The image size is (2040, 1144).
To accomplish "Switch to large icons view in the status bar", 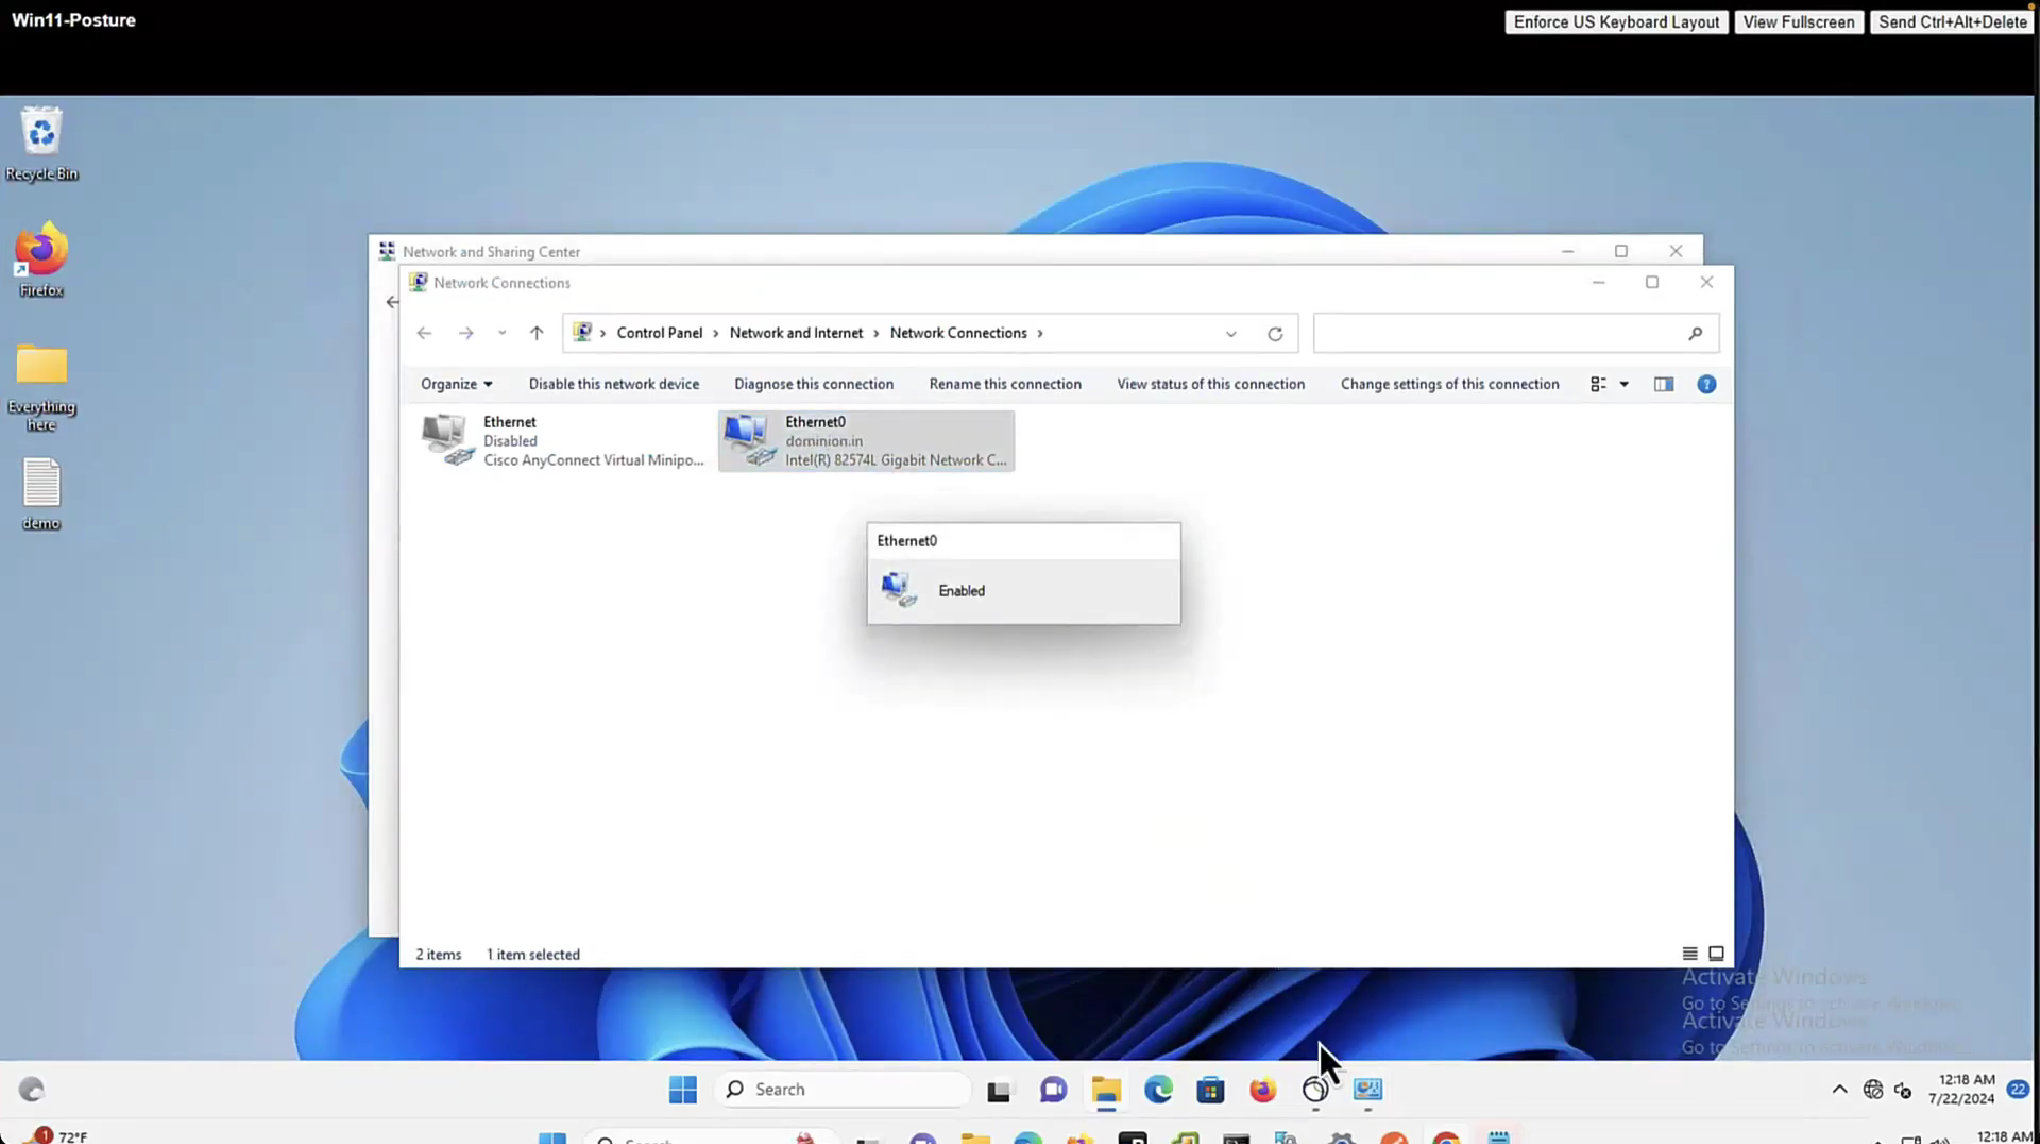I will 1716,954.
